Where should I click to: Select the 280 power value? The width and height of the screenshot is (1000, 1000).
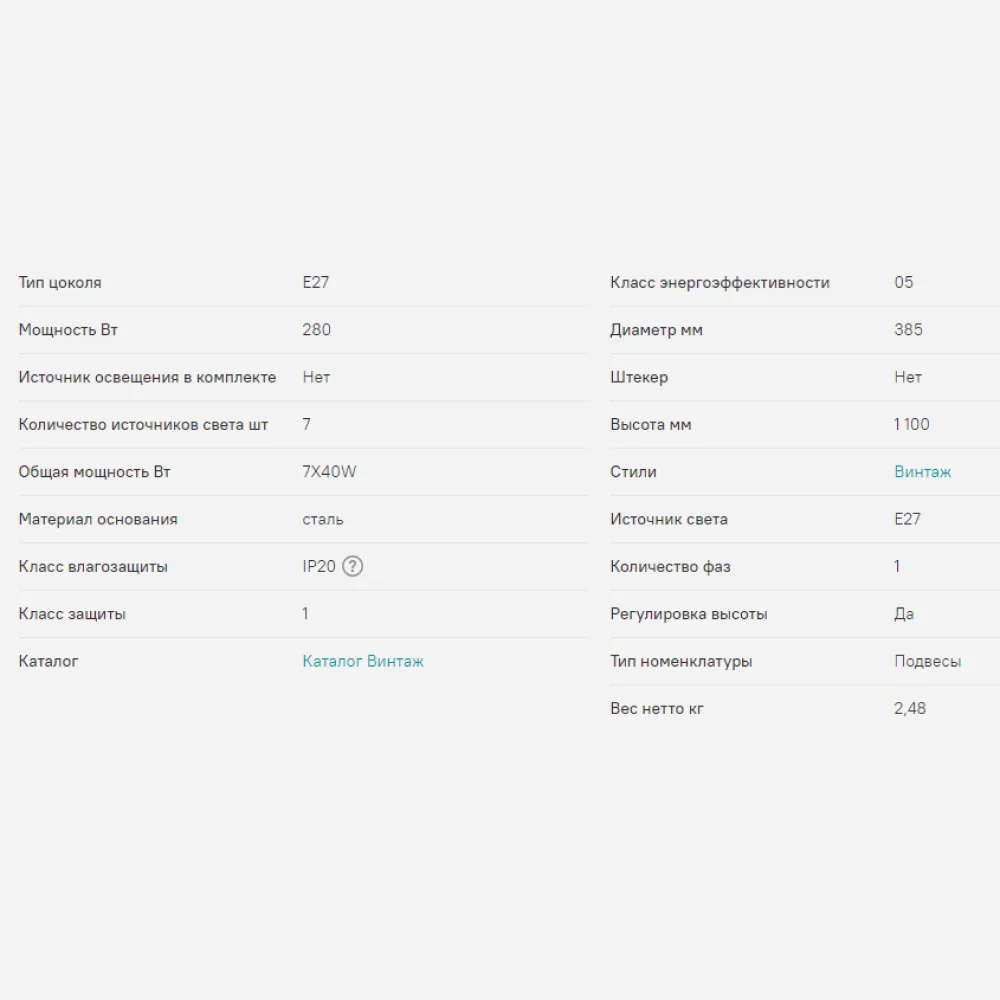[316, 330]
